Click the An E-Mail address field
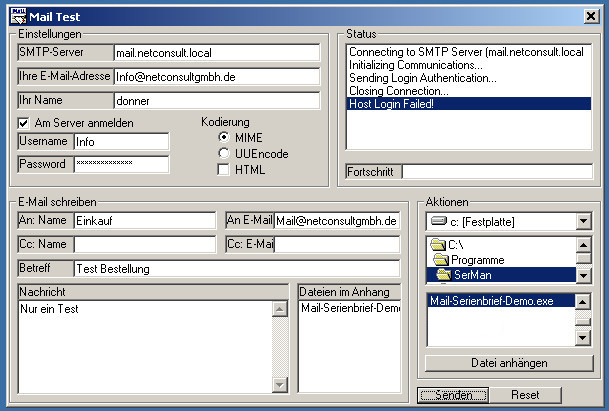 click(x=337, y=221)
